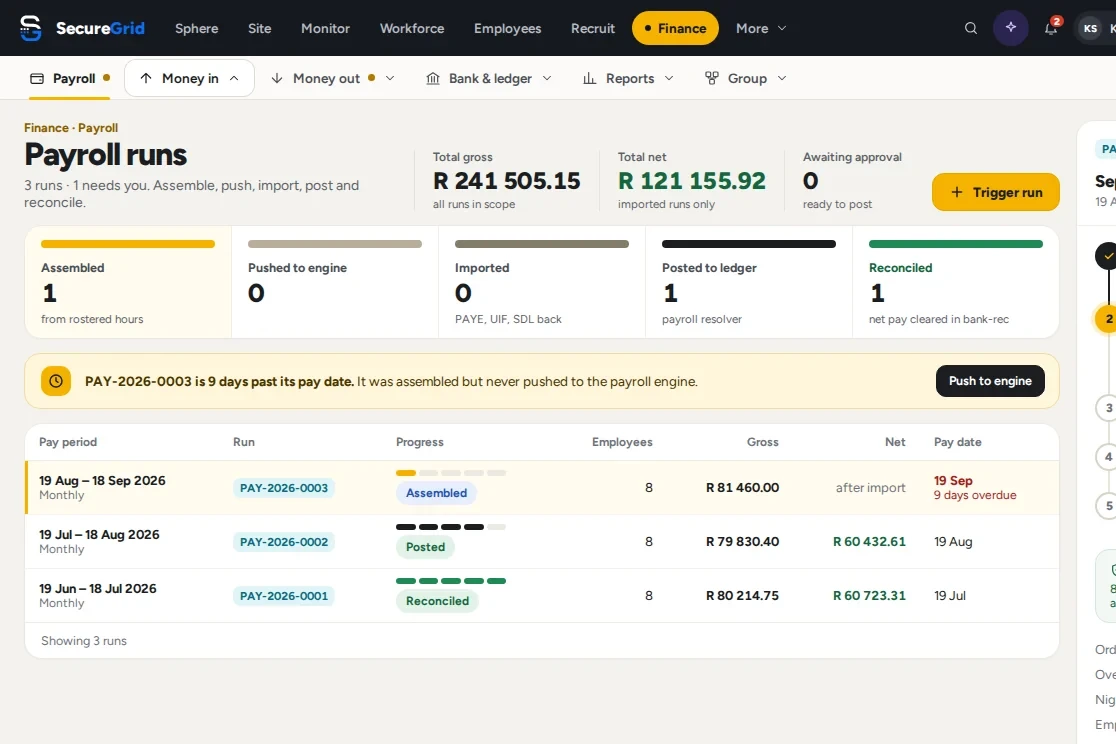Expand the Money in chevron

pyautogui.click(x=234, y=78)
